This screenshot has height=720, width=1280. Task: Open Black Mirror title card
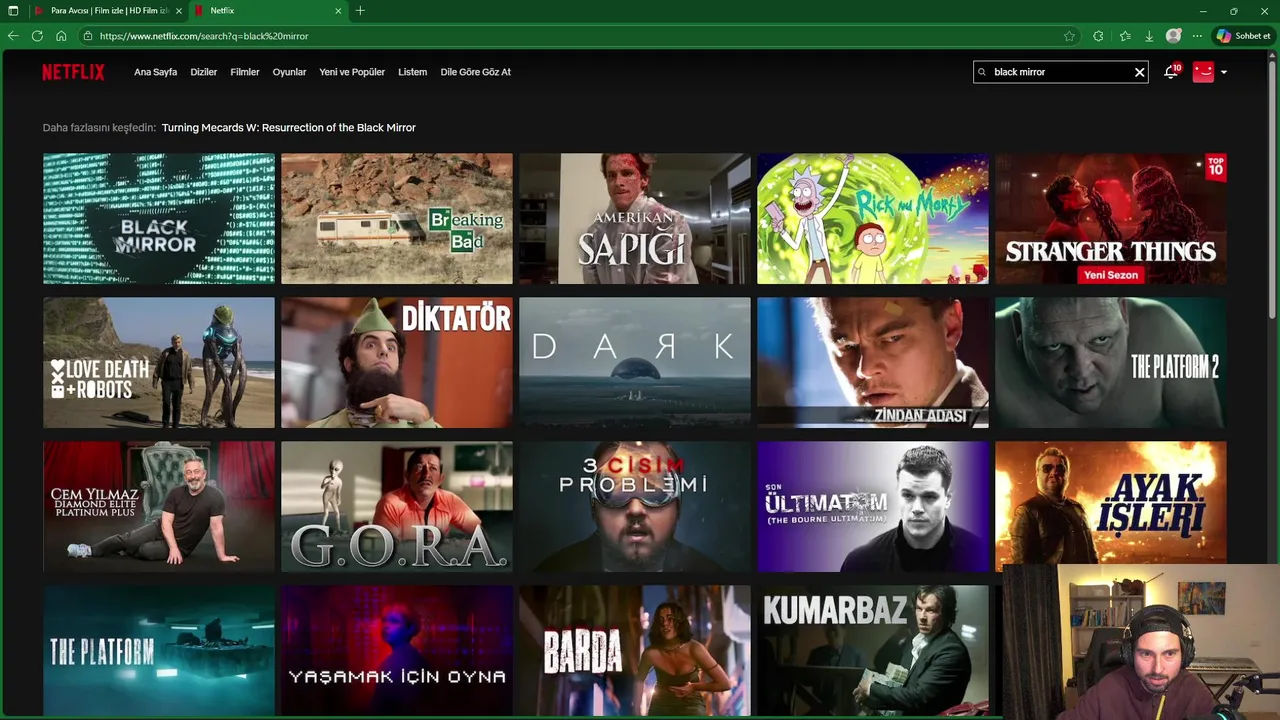159,219
